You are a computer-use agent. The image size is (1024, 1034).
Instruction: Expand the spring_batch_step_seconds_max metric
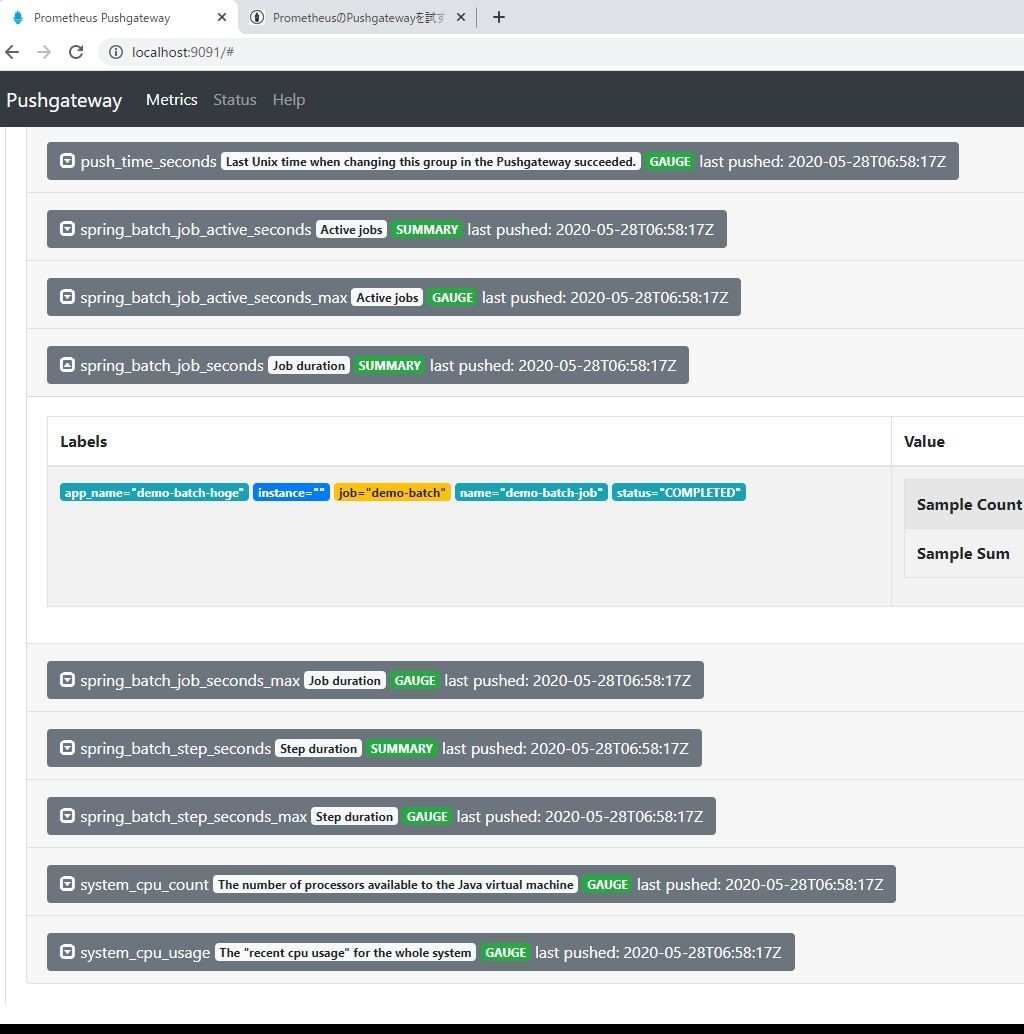click(x=381, y=816)
